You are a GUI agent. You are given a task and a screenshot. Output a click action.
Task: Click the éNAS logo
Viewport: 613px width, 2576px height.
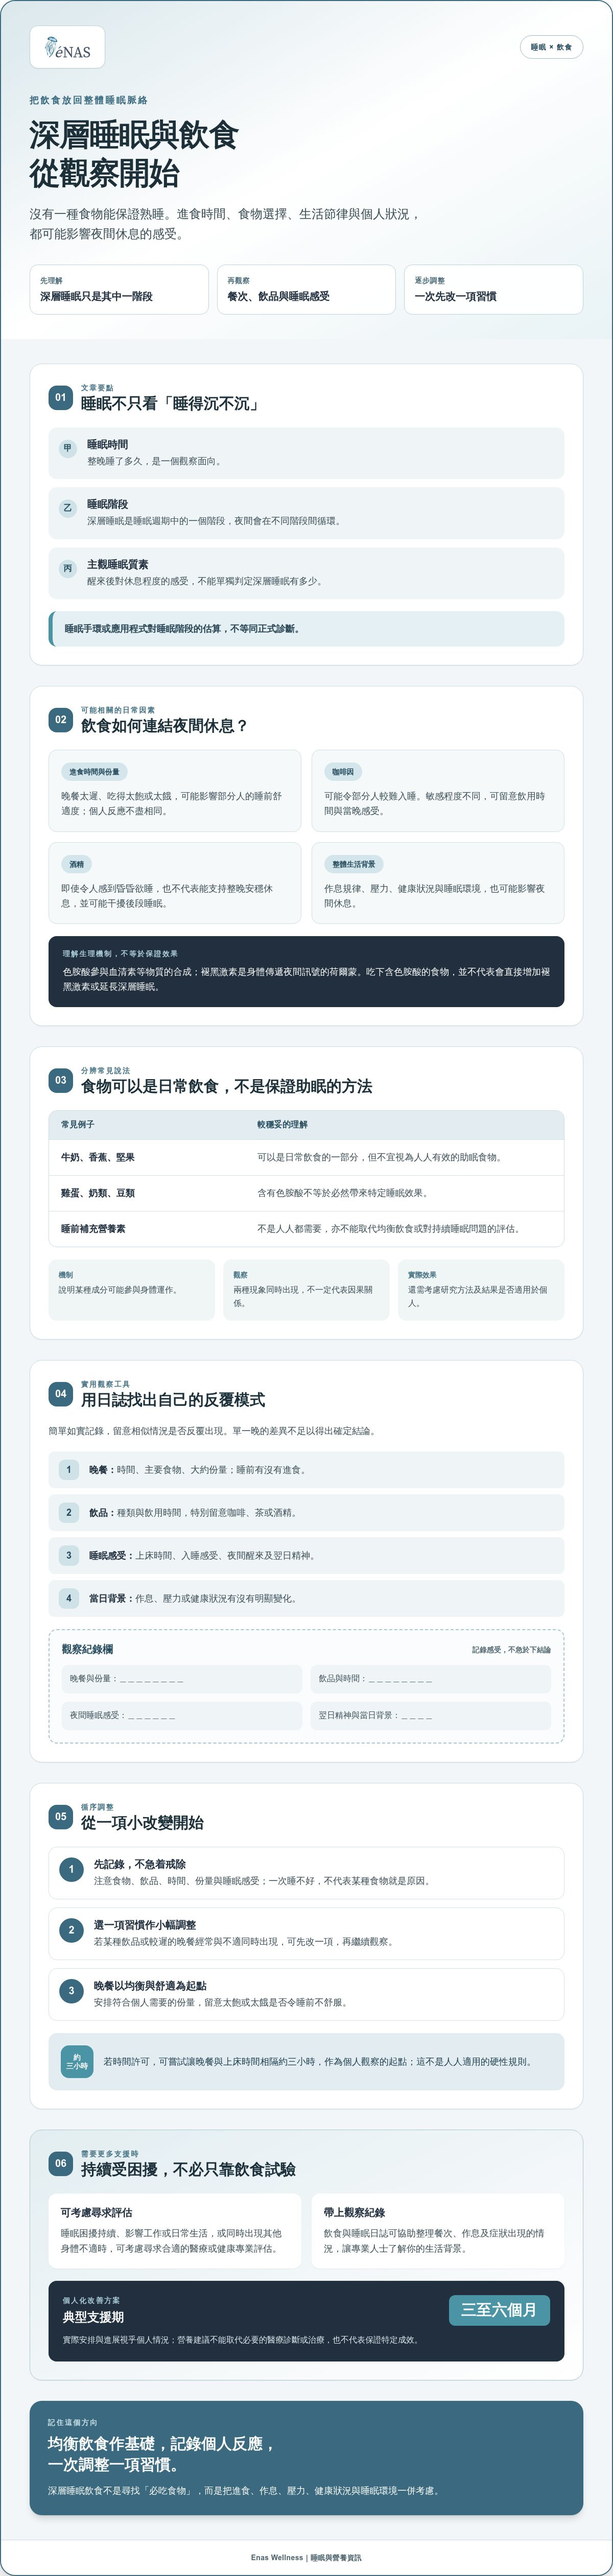[67, 48]
